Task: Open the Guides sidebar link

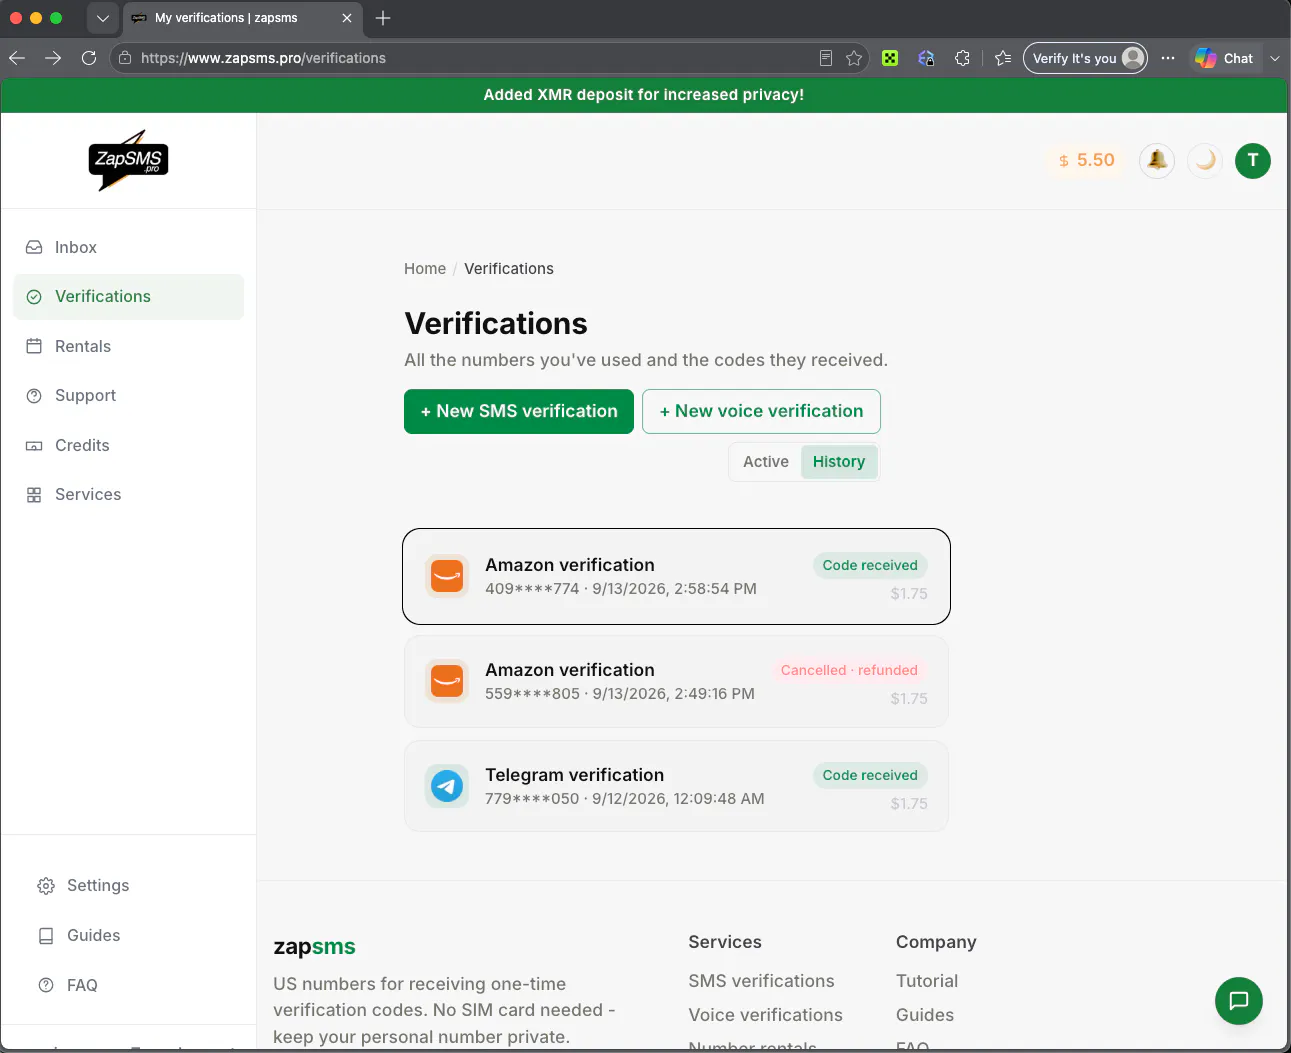Action: click(128, 936)
